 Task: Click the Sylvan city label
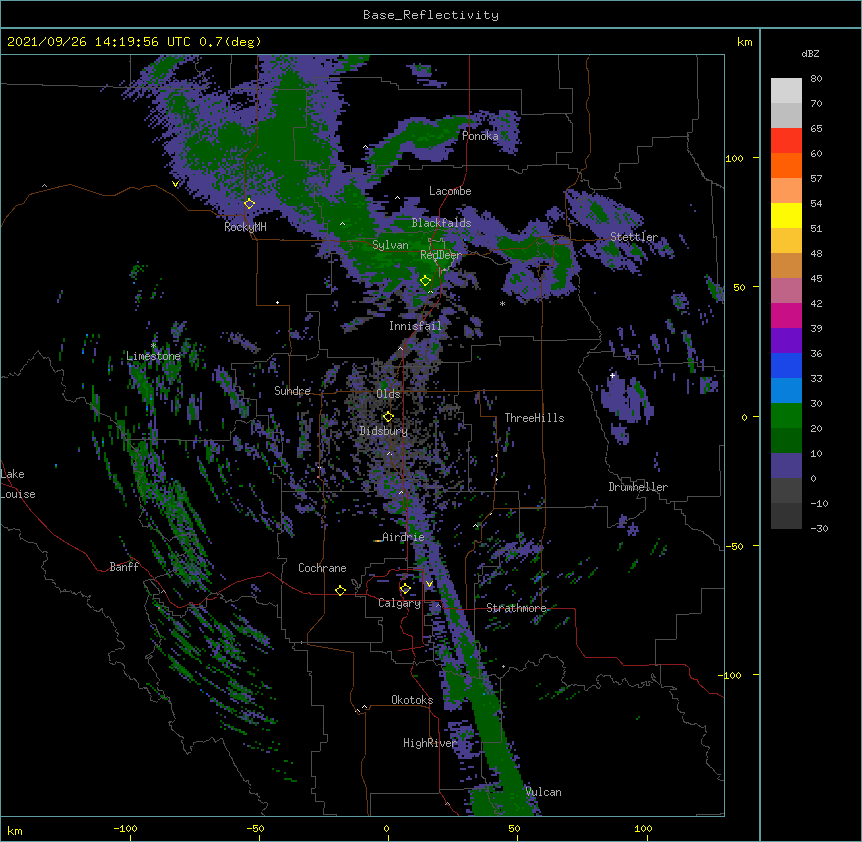pos(390,245)
